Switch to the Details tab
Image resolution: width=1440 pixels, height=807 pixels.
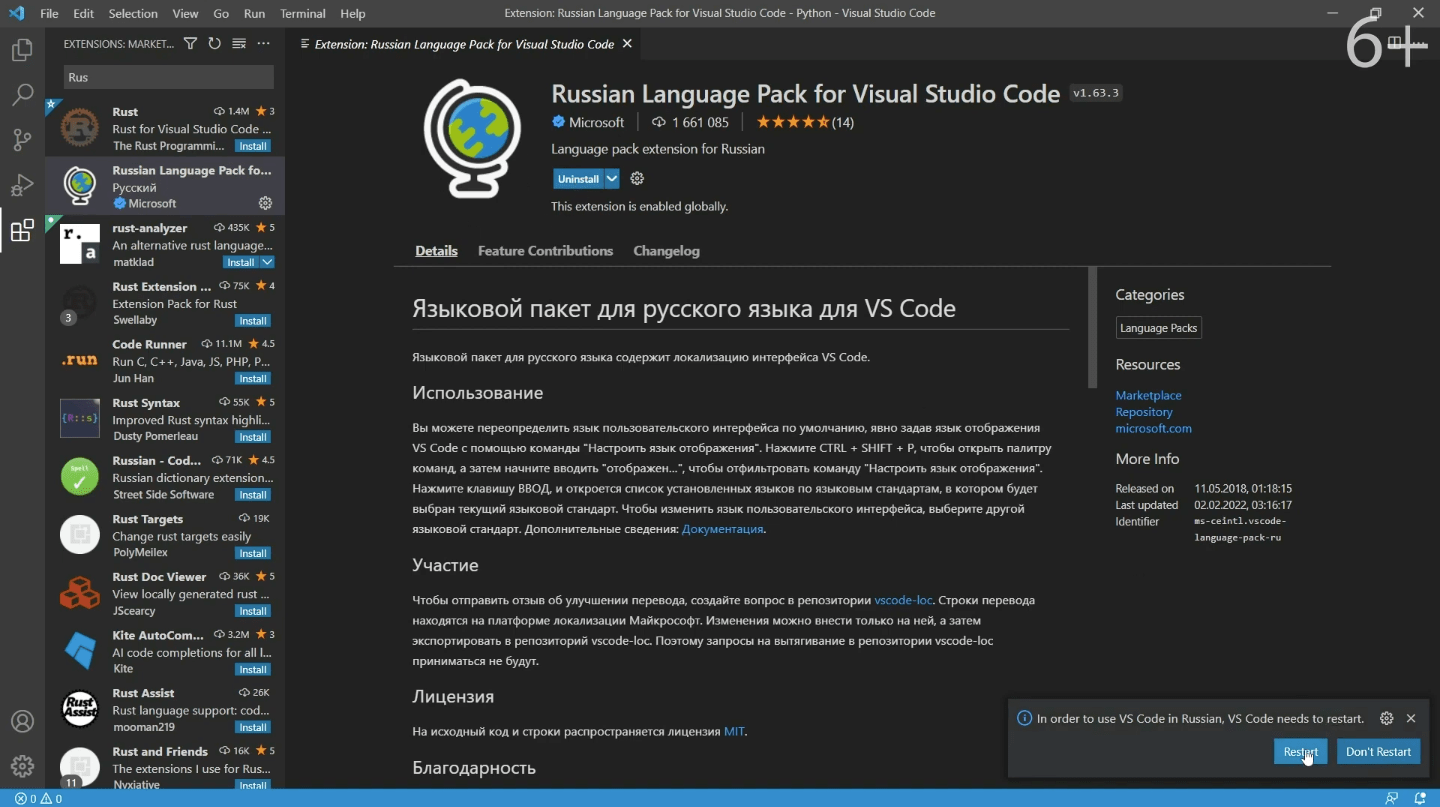tap(436, 251)
